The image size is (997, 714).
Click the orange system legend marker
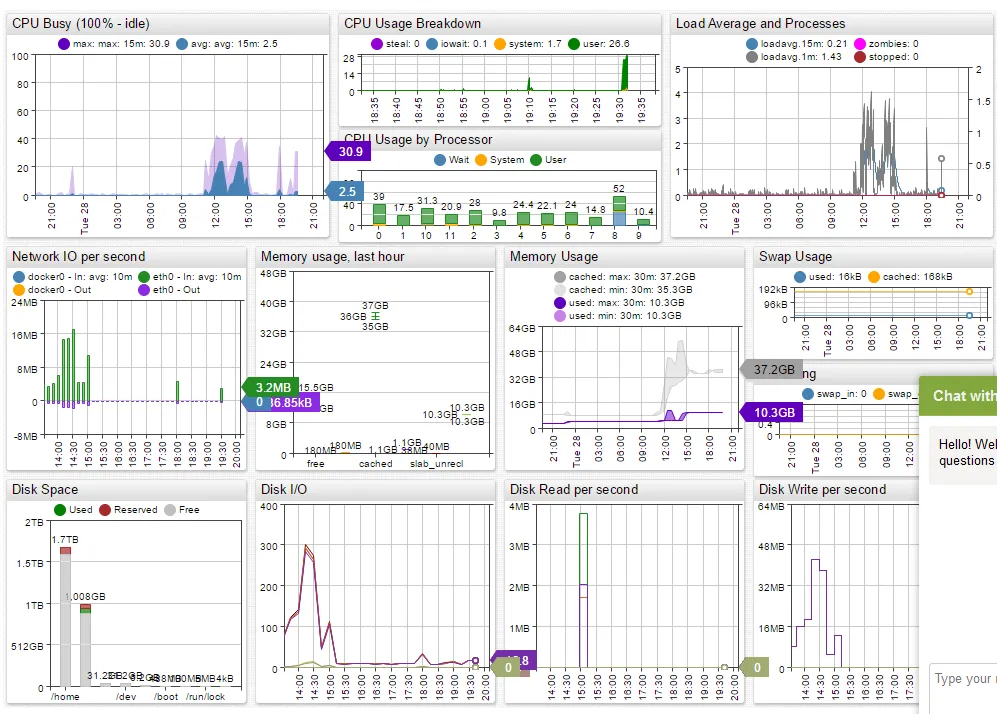[x=500, y=44]
